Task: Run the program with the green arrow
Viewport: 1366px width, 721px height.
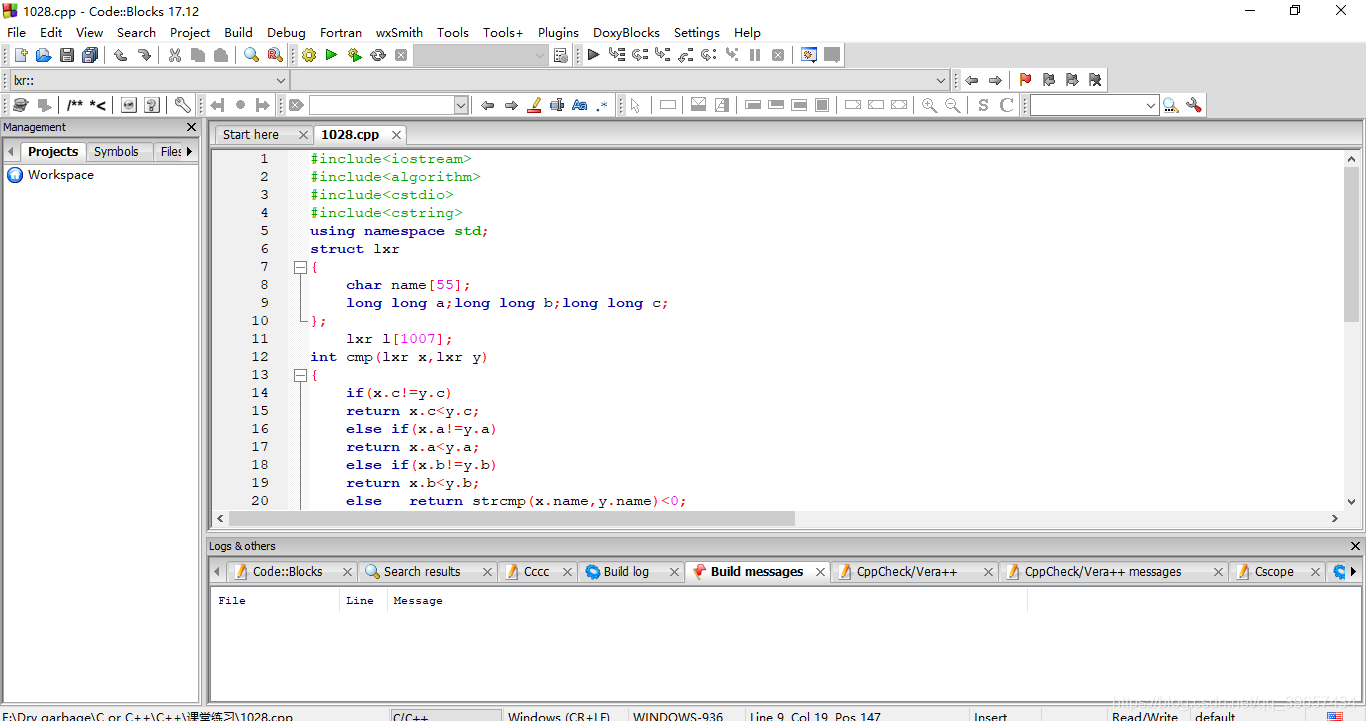Action: point(331,55)
